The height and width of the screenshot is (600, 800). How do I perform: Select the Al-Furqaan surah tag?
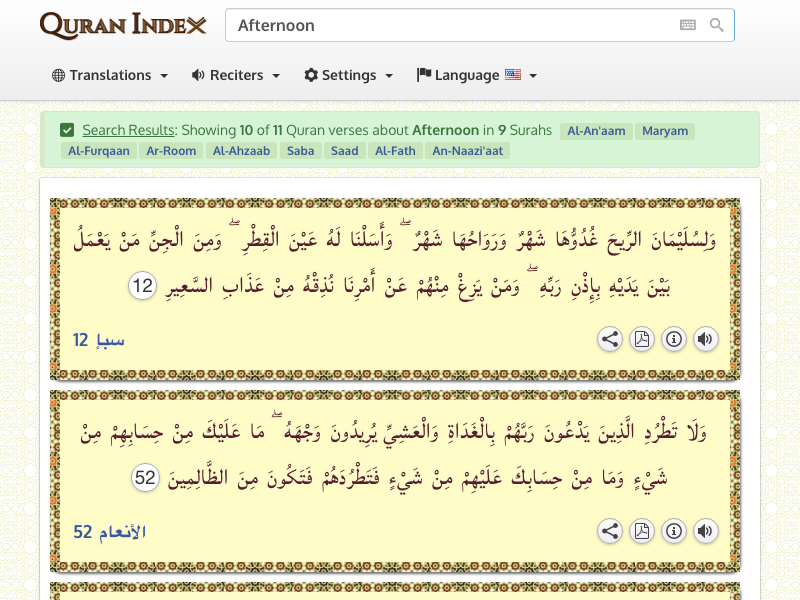click(99, 151)
